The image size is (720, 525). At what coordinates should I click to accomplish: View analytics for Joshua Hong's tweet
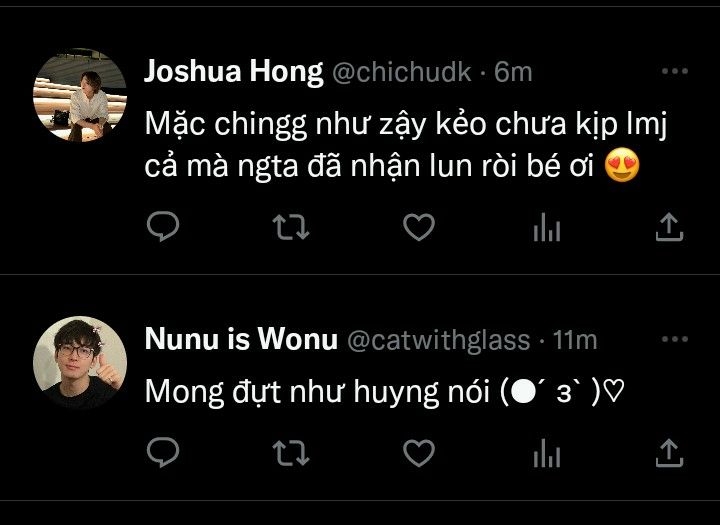pos(547,227)
